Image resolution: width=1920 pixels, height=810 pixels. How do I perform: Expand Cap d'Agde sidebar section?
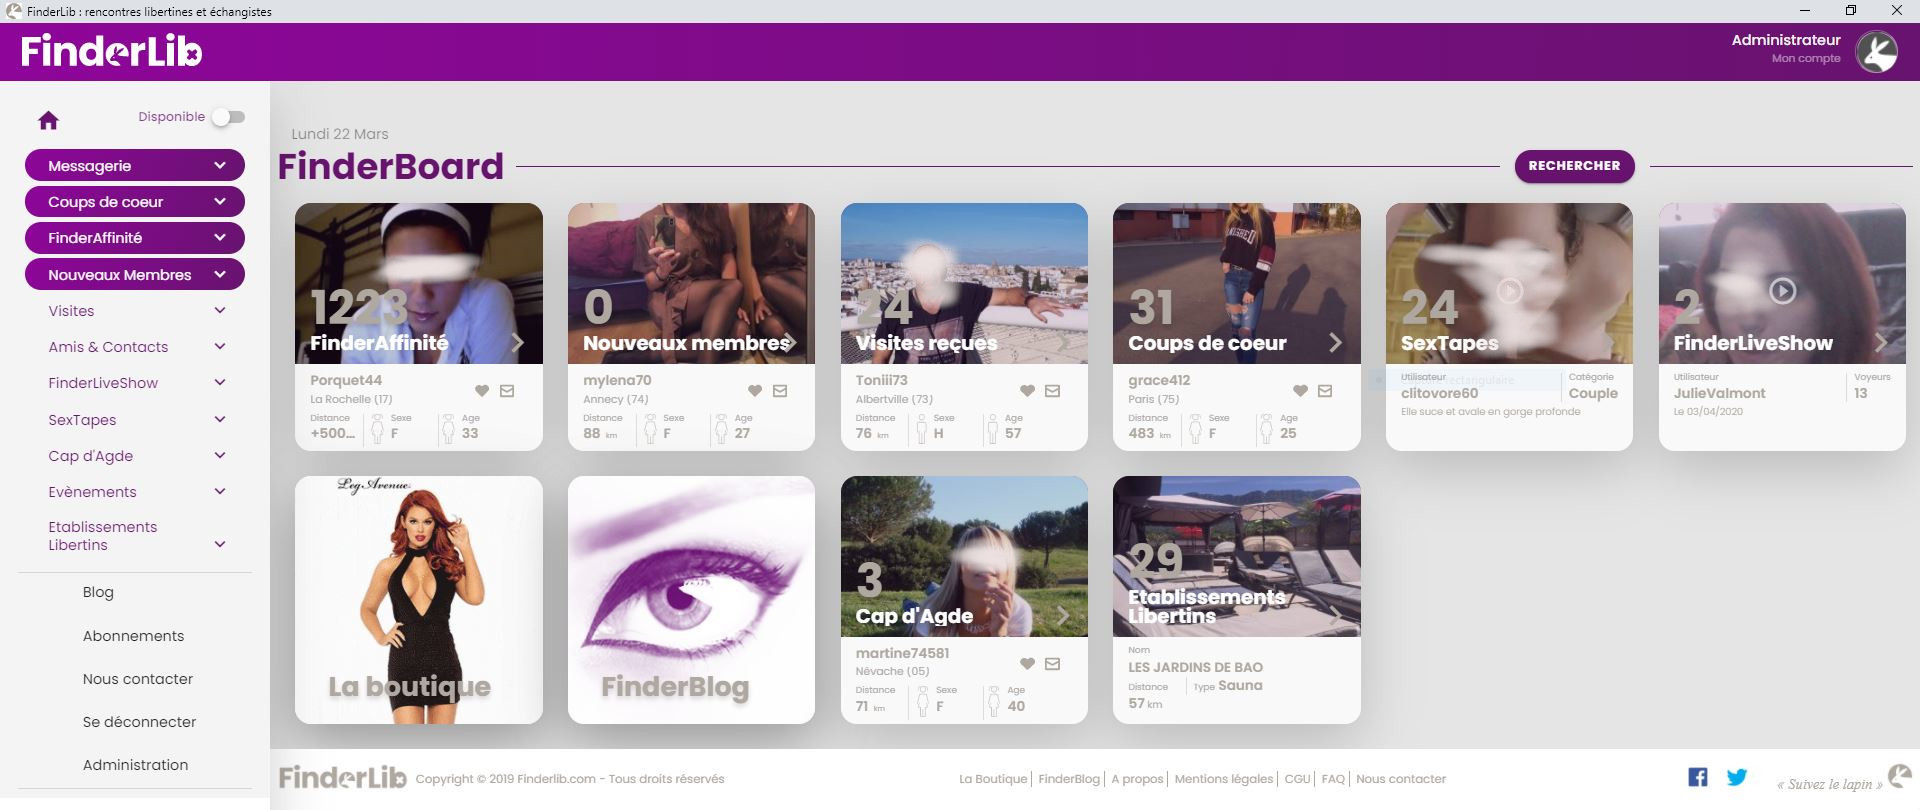[135, 456]
